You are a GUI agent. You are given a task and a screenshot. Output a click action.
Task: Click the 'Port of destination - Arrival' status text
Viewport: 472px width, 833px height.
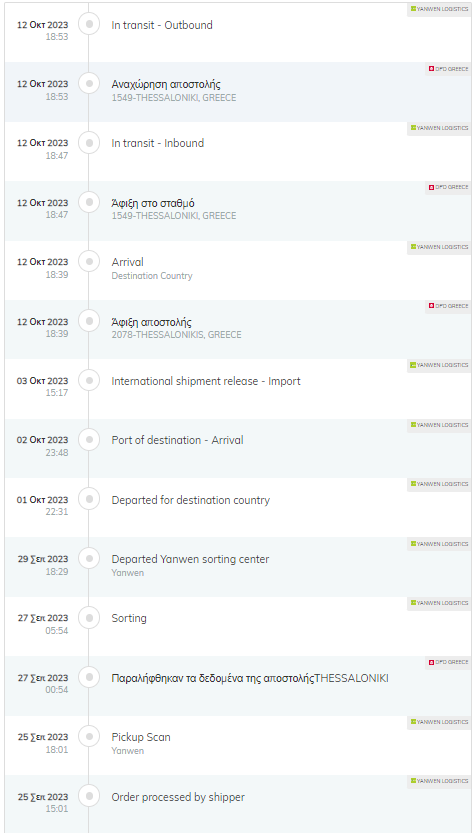(x=178, y=440)
